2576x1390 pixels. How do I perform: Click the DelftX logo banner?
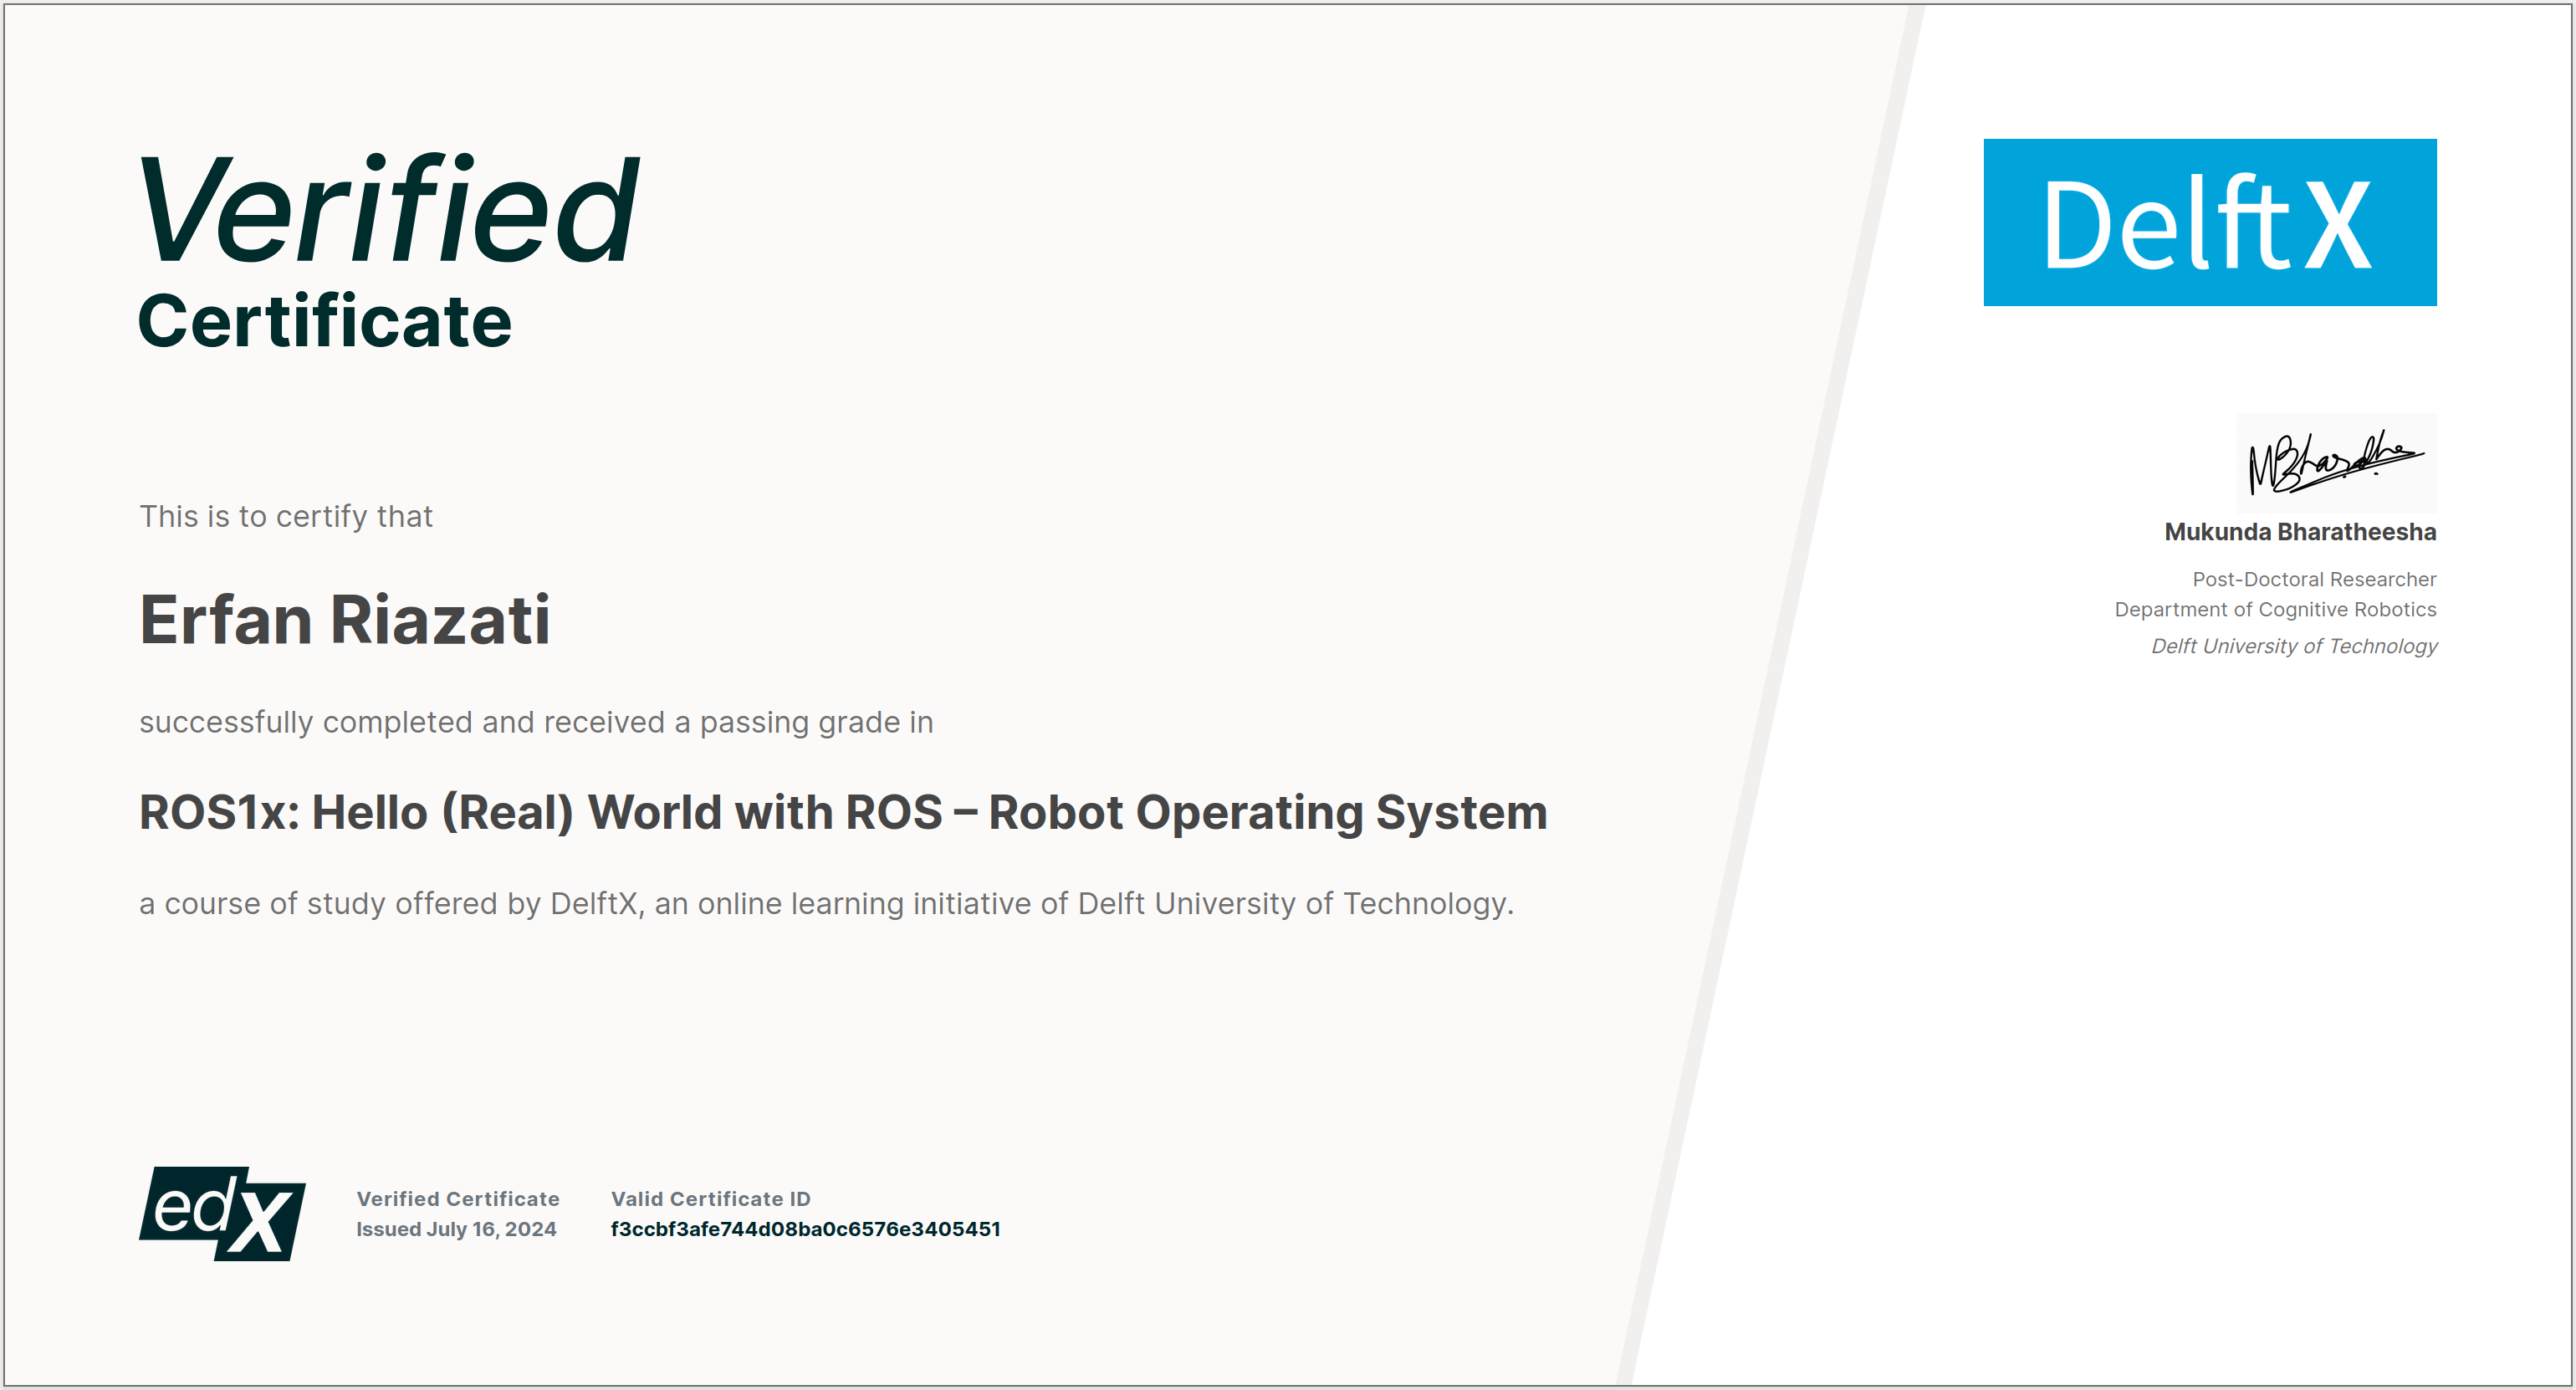coord(2210,222)
